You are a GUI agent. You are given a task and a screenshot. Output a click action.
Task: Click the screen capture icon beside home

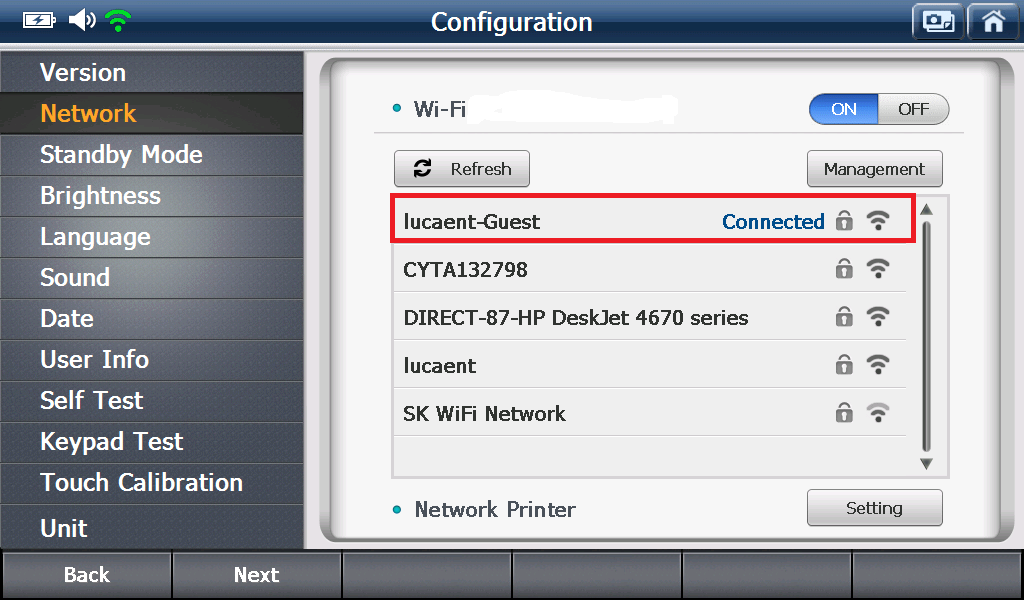coord(938,22)
